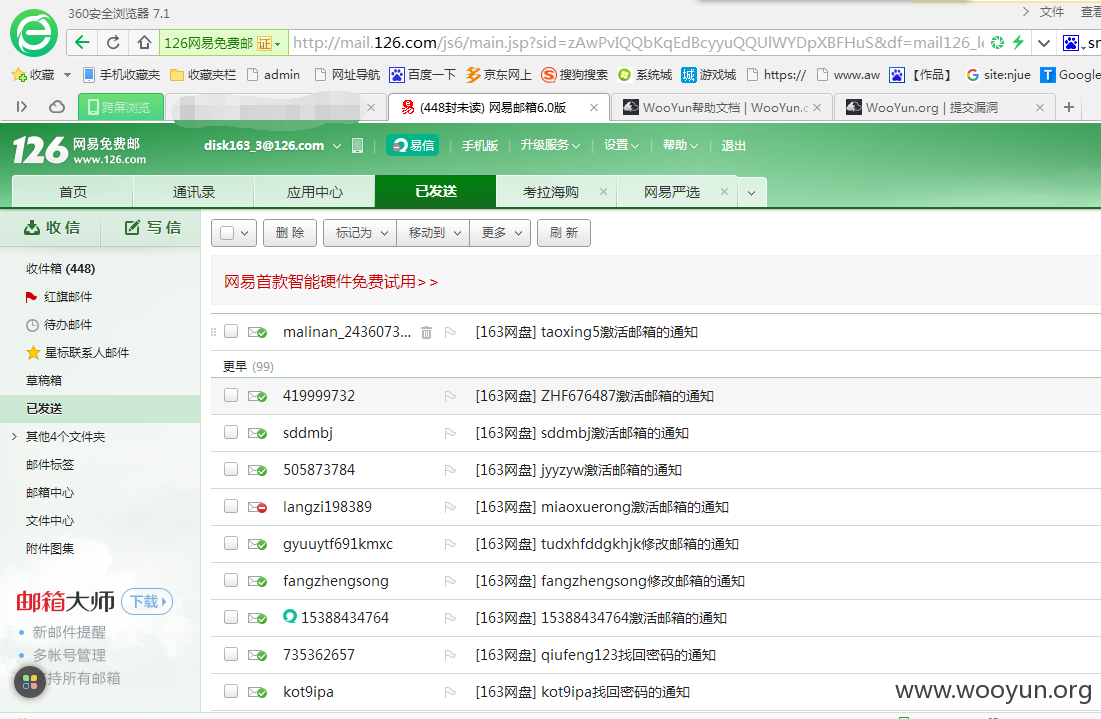
Task: Tick checkbox for sddmbj message
Action: [231, 432]
